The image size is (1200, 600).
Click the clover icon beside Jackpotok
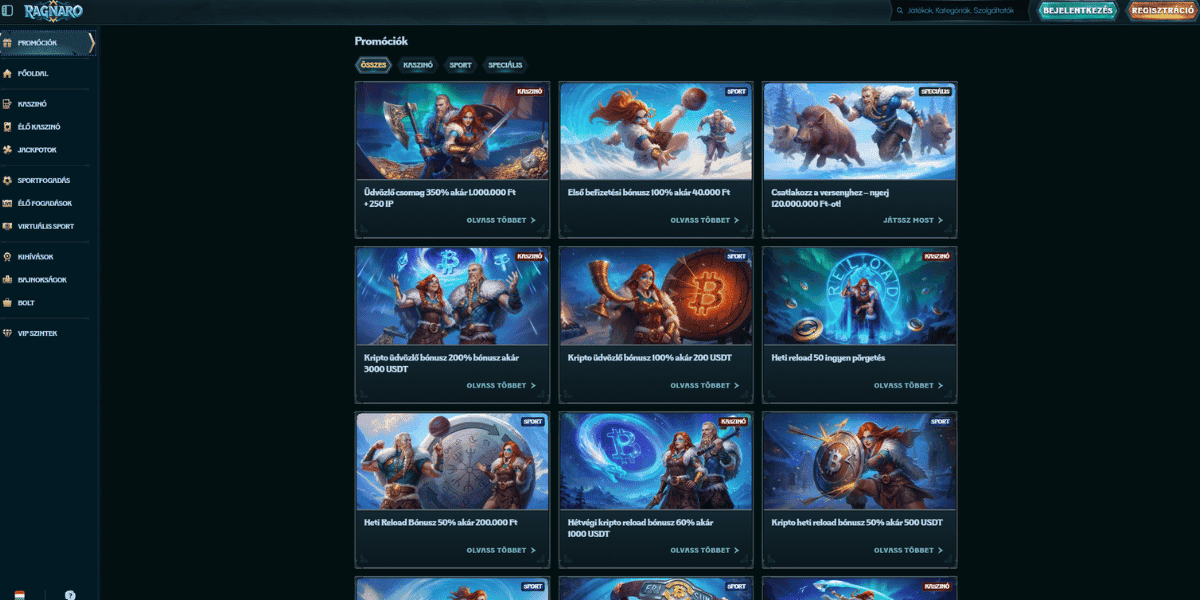point(8,150)
